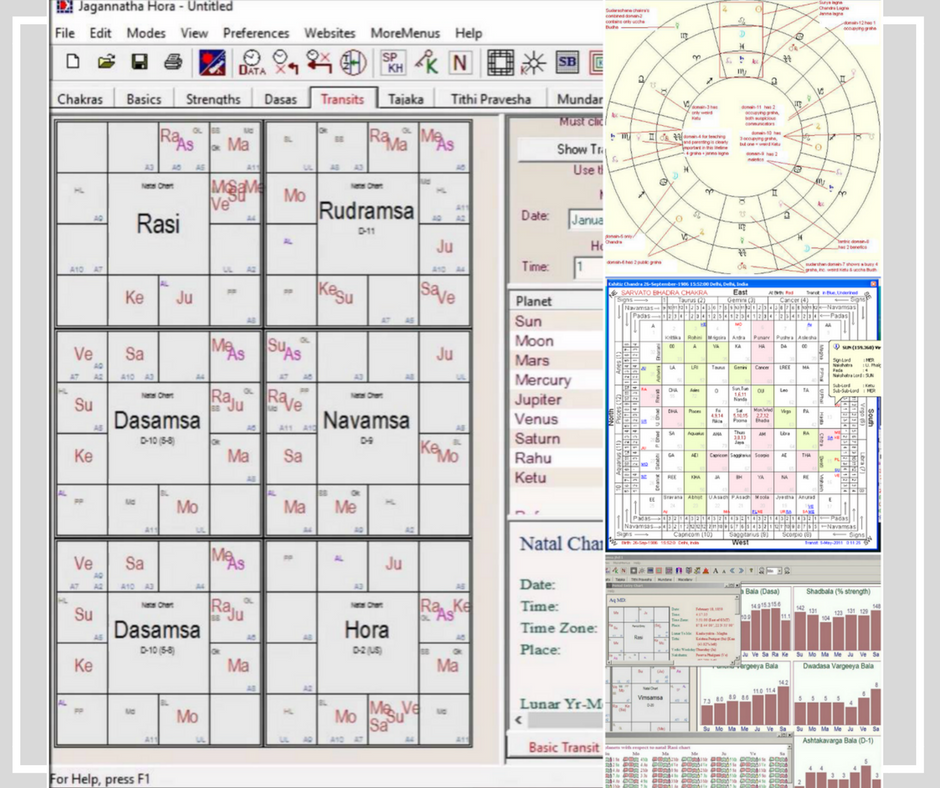Click the green K key icon

[427, 63]
